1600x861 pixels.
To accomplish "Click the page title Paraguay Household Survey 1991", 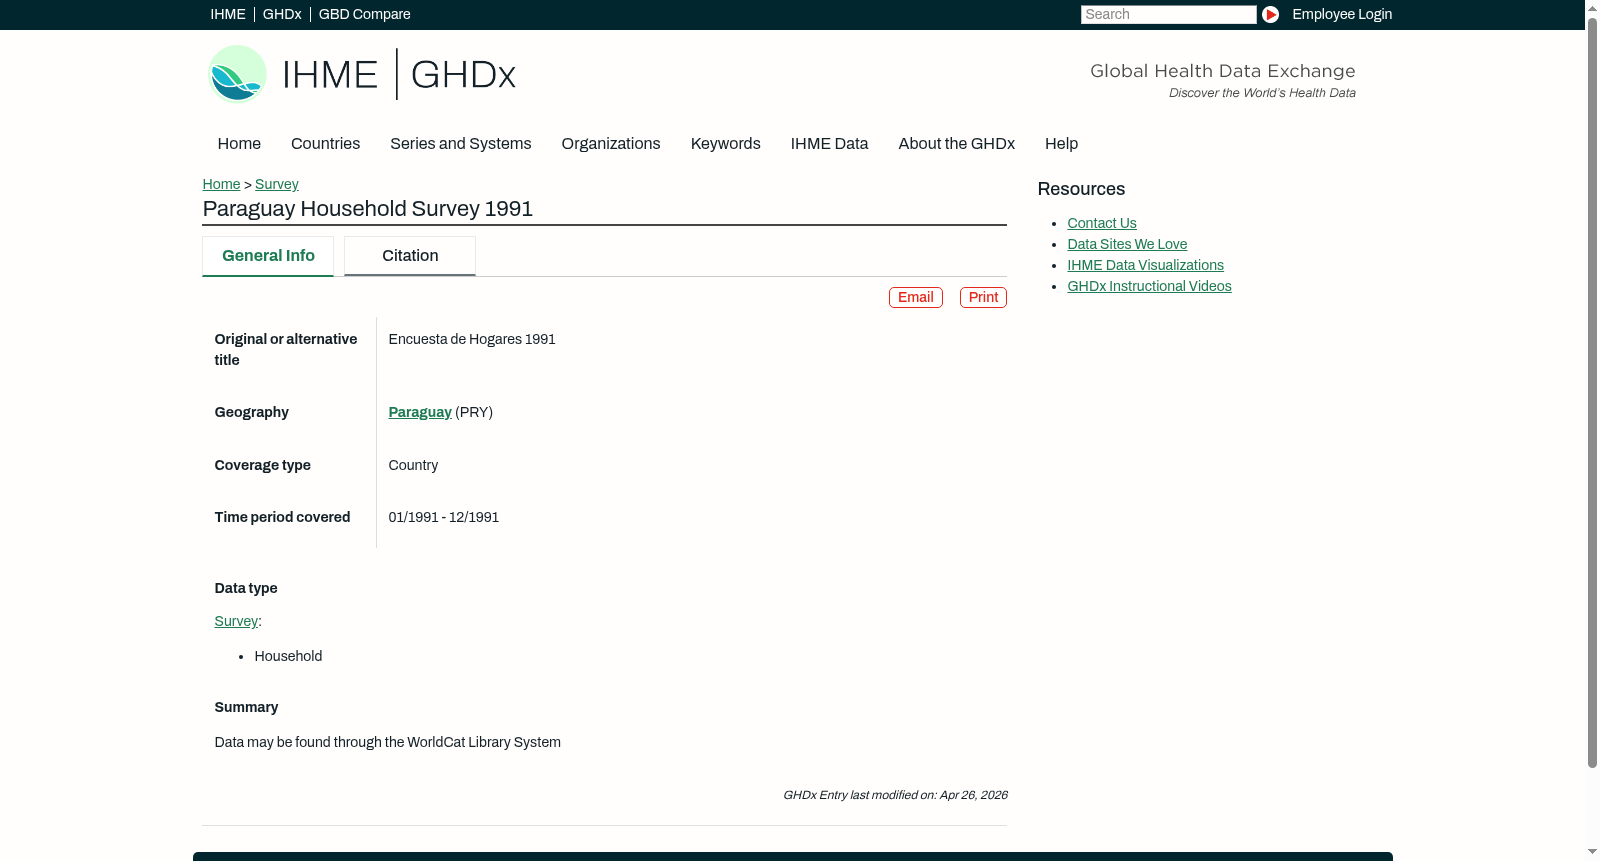I will [x=368, y=209].
